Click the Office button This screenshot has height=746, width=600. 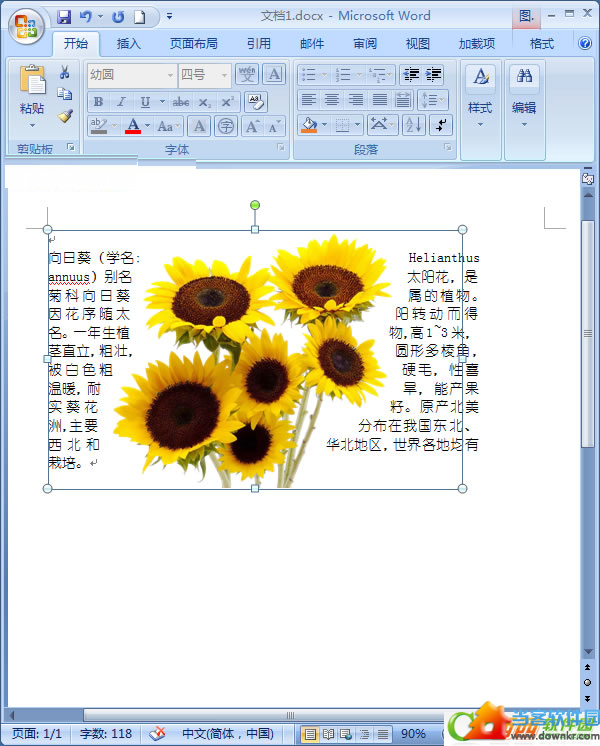coord(26,27)
